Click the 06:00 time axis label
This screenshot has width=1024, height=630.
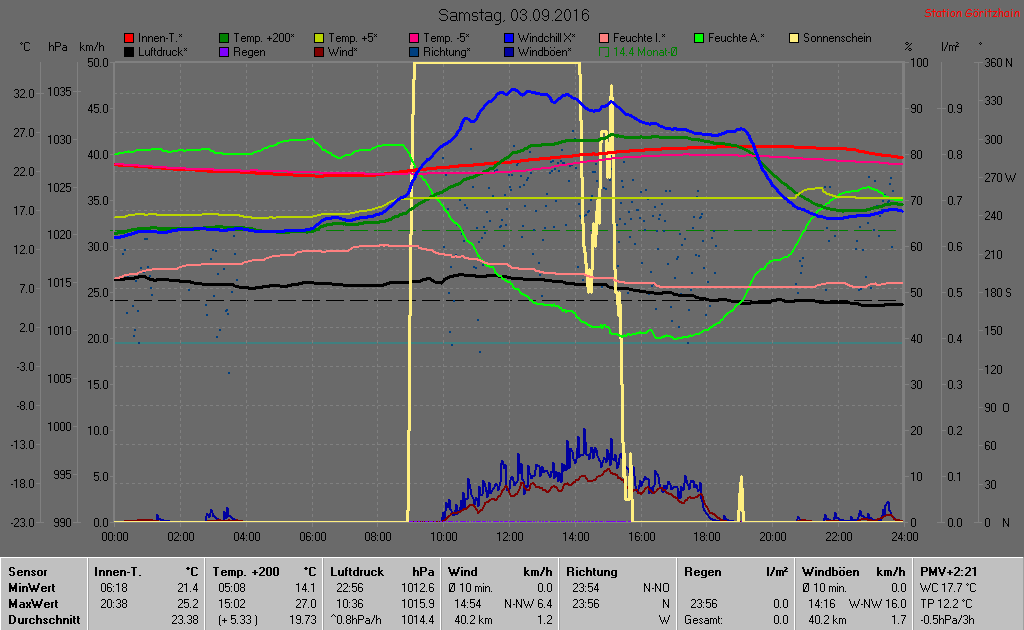(312, 537)
